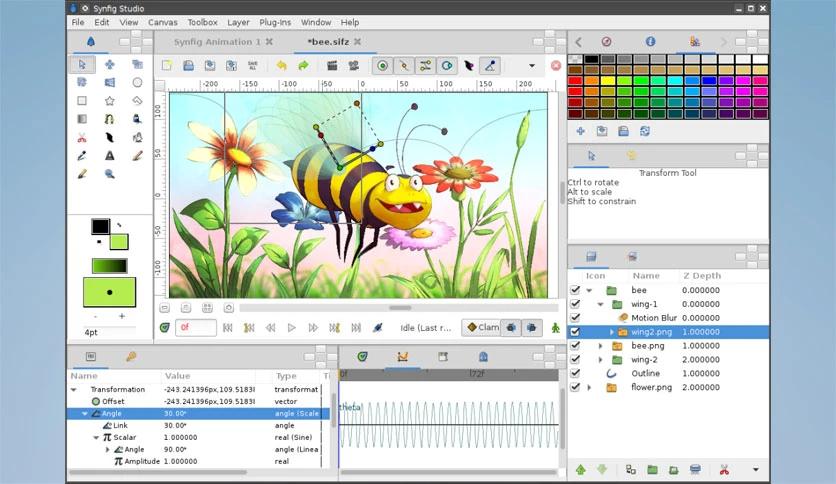The width and height of the screenshot is (836, 484).
Task: Pick the pure red palette swatch
Action: (x=575, y=80)
